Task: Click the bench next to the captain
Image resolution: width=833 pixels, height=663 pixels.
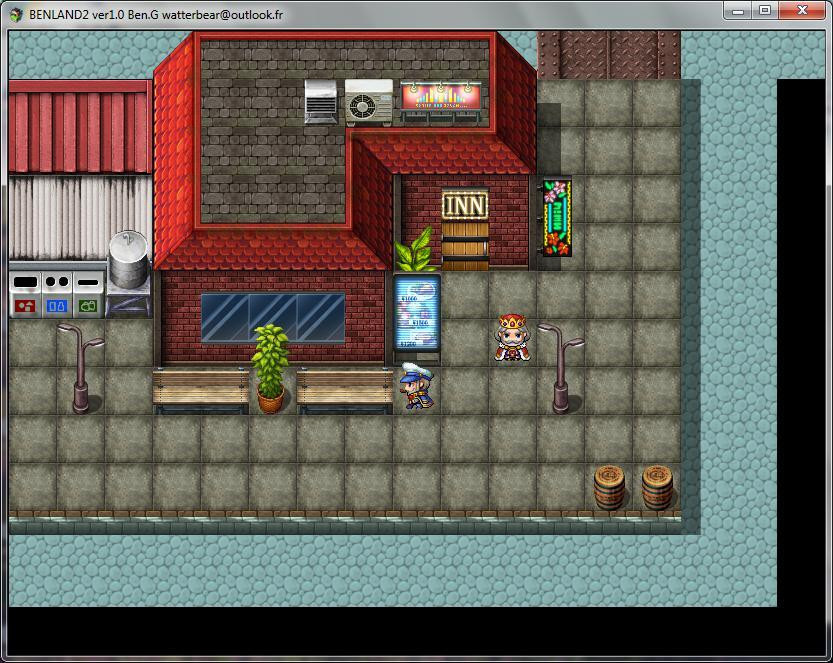Action: tap(344, 390)
